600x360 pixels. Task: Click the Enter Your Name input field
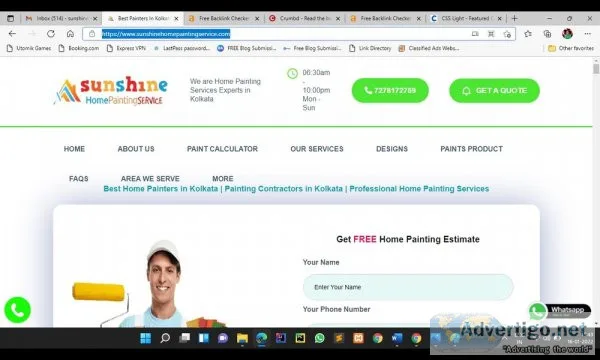point(408,287)
